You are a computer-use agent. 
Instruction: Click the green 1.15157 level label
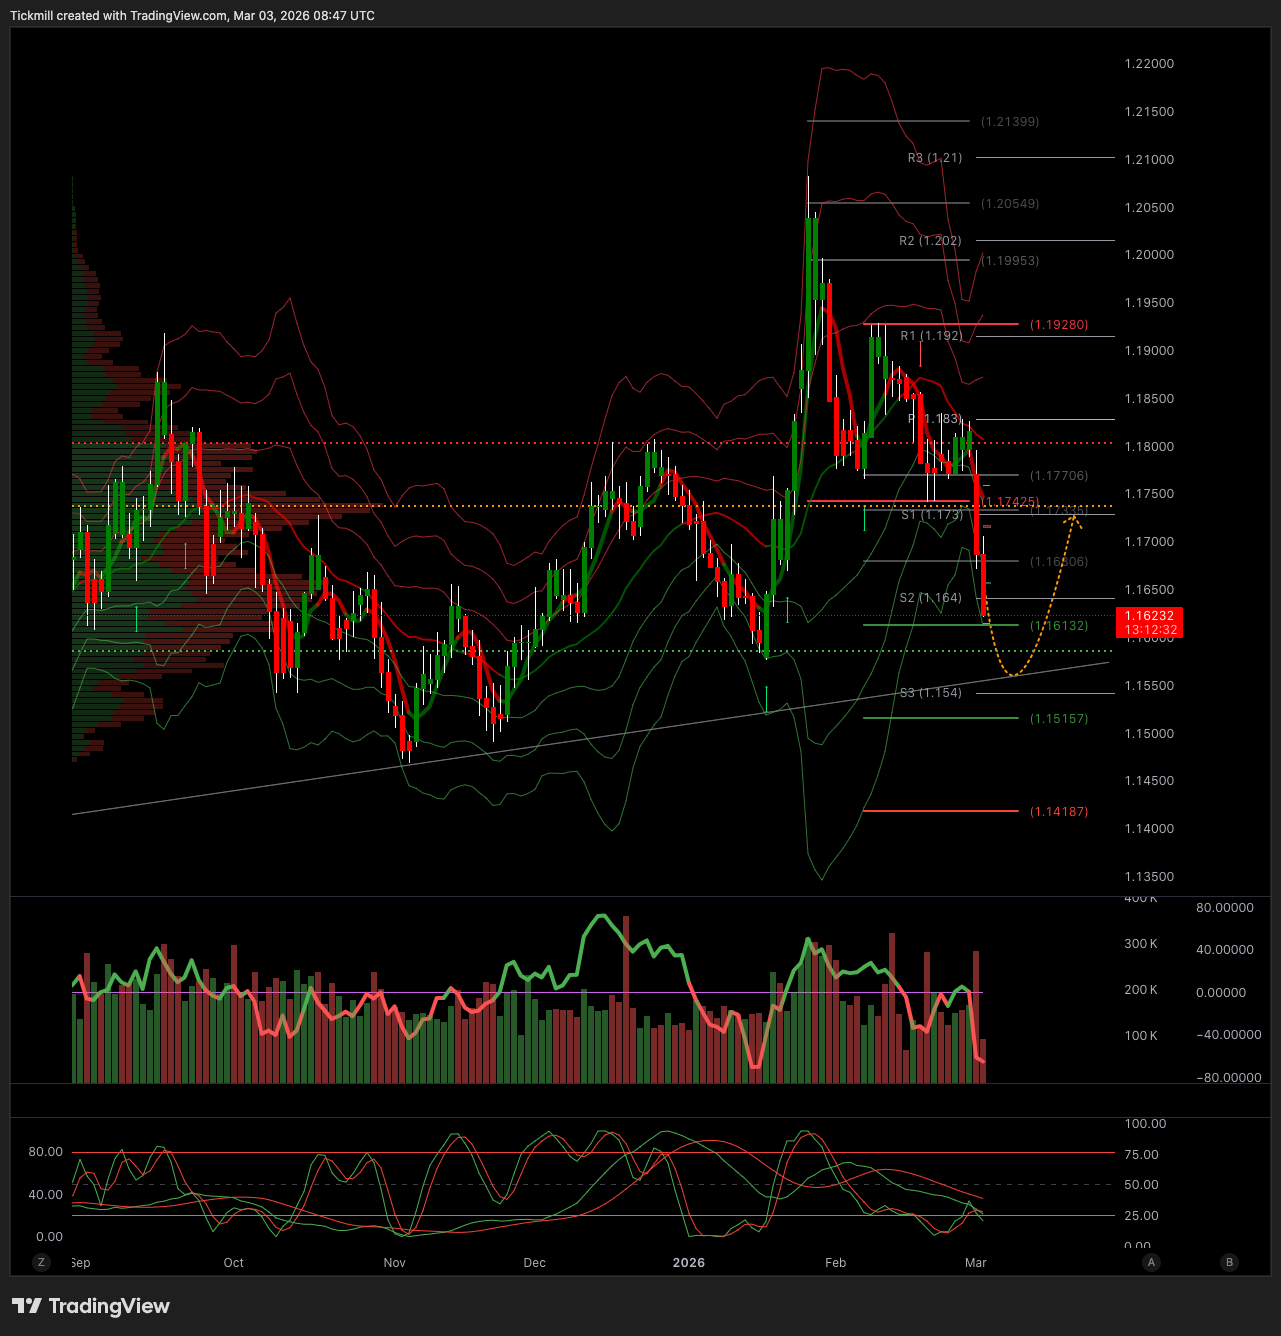click(x=1059, y=719)
